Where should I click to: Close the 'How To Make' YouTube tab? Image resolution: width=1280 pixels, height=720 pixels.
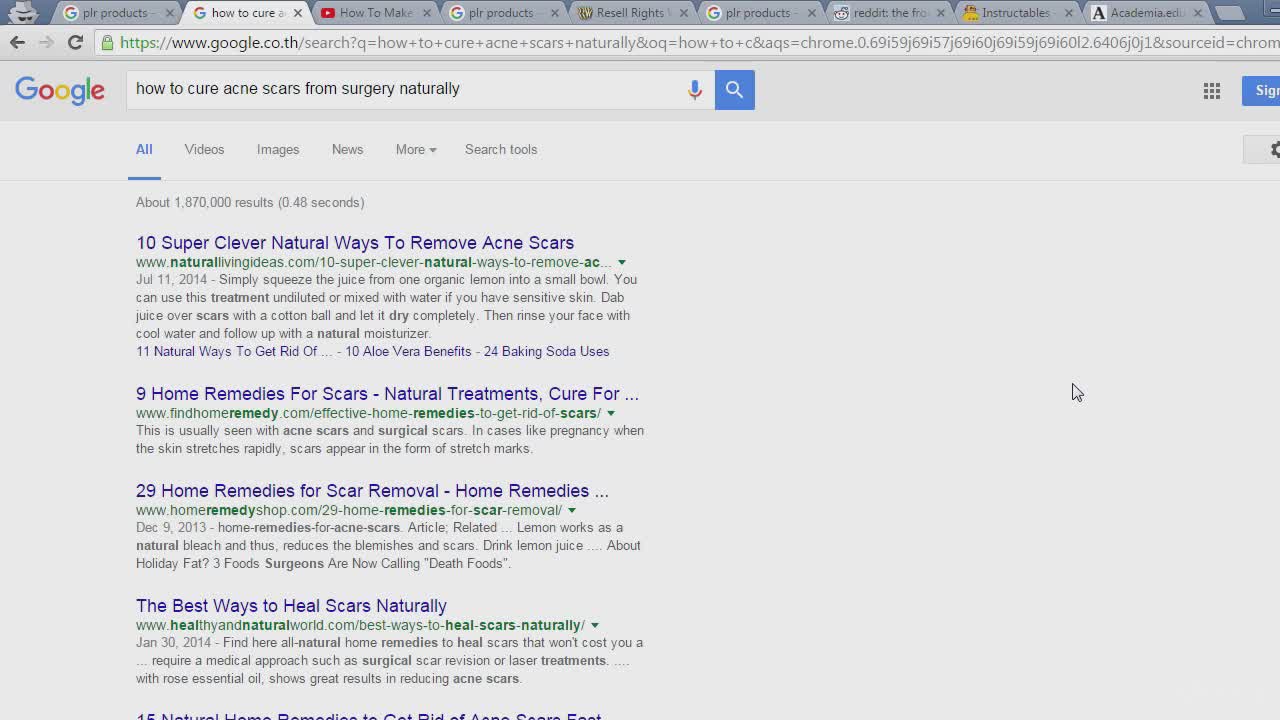click(426, 13)
